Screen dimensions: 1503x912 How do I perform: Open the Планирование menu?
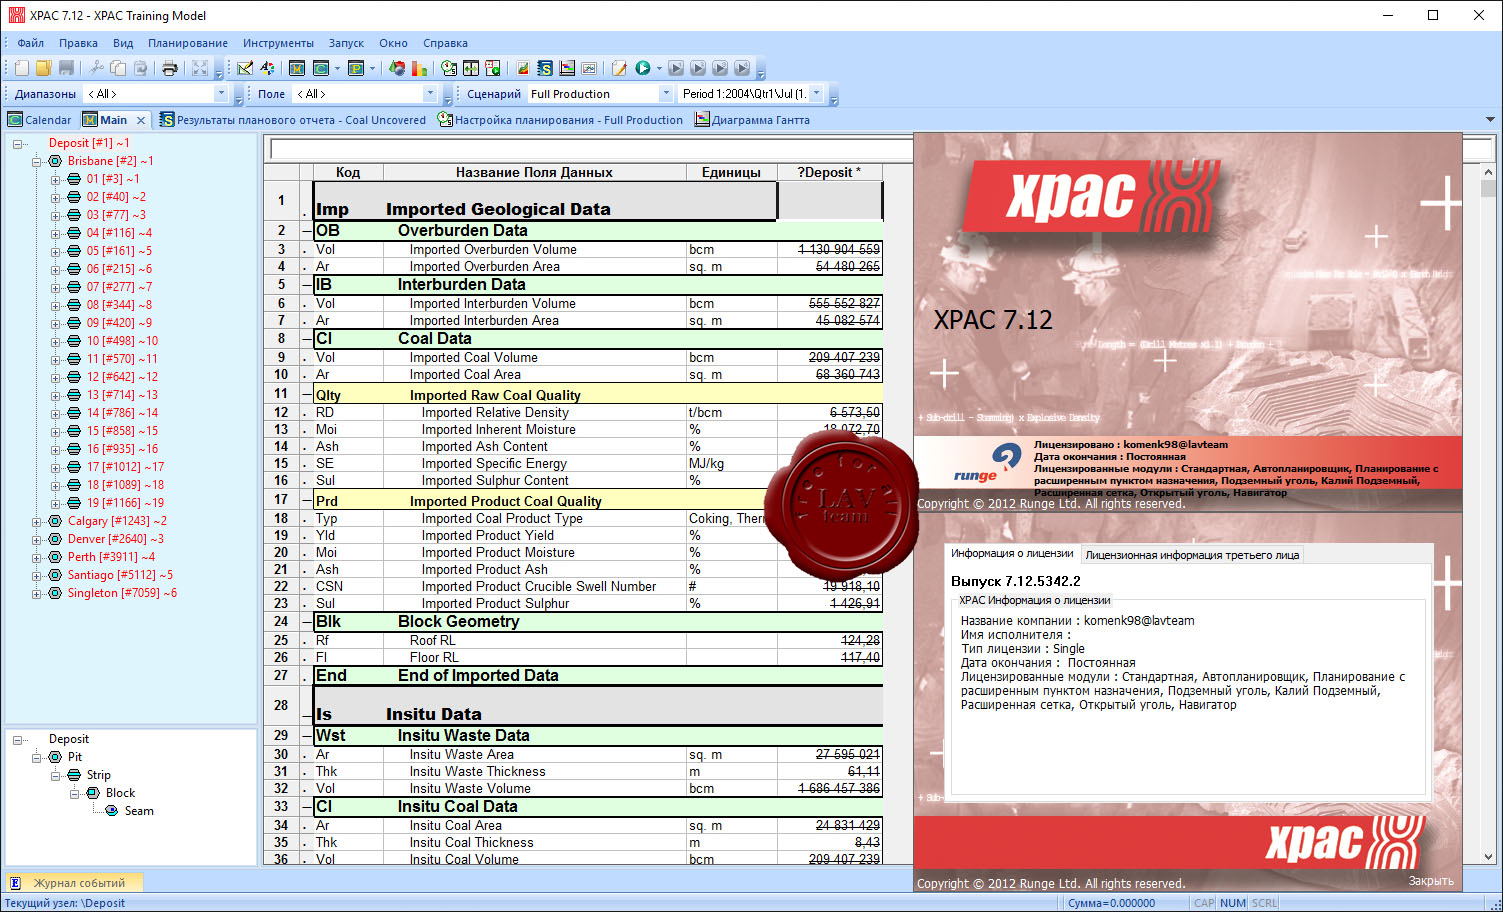coord(188,43)
